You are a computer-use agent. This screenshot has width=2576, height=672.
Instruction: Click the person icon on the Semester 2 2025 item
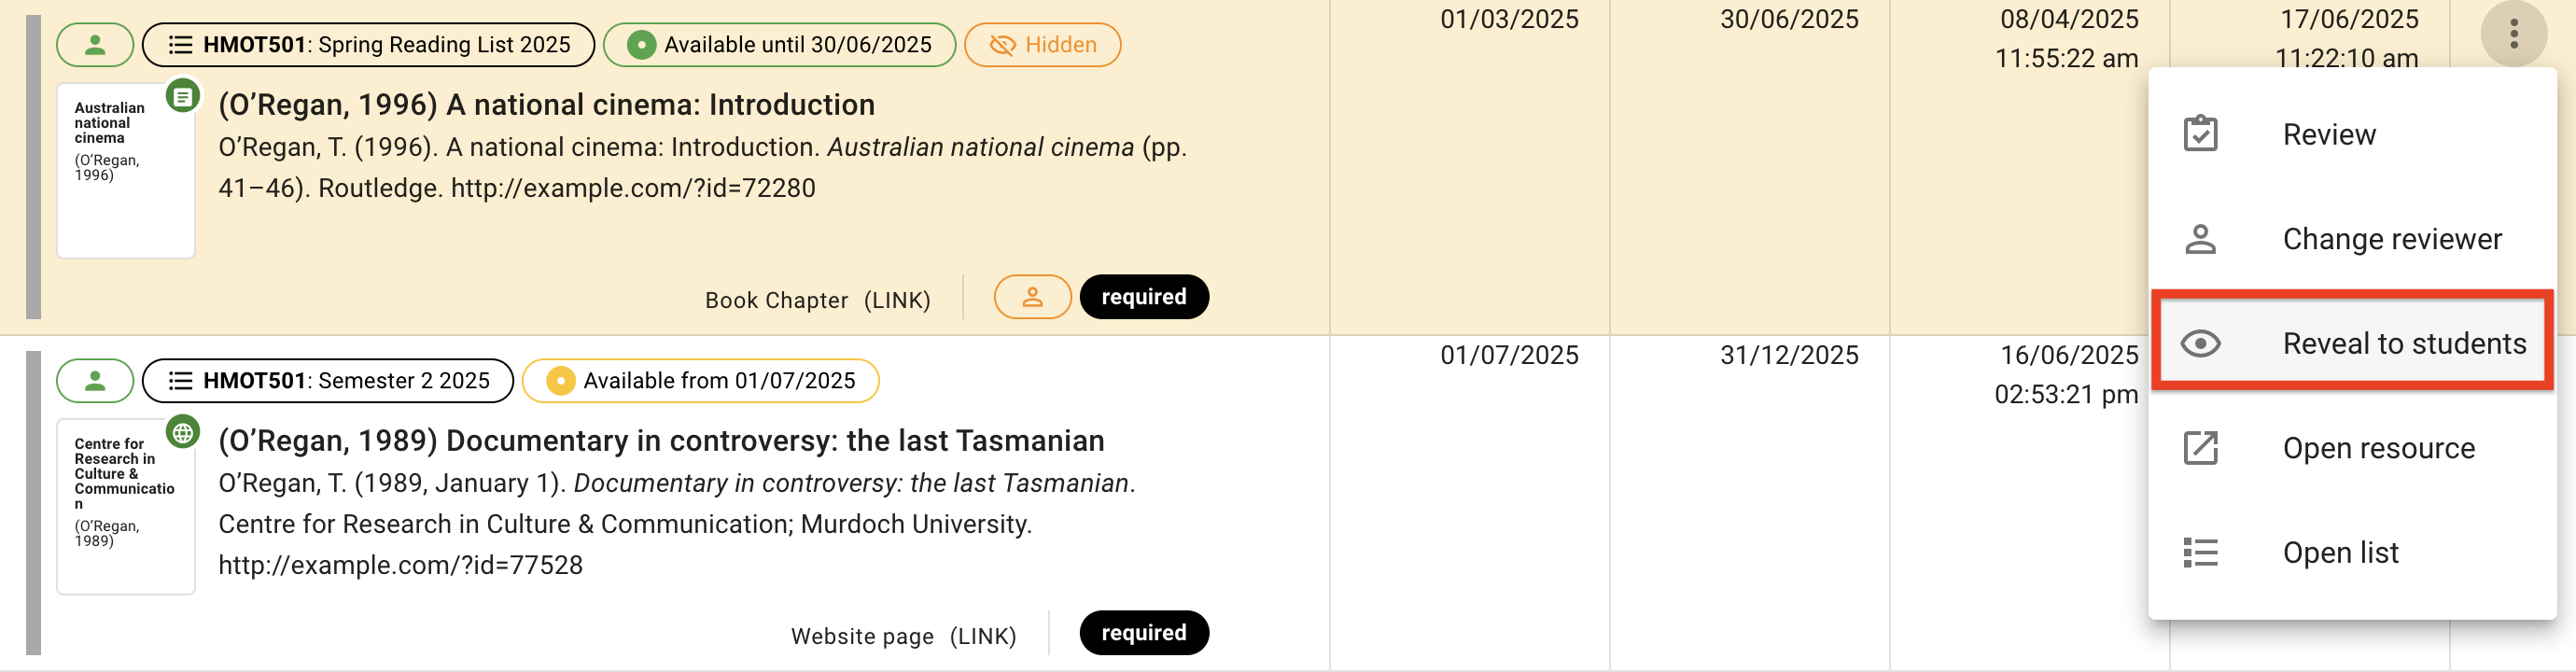[x=95, y=380]
